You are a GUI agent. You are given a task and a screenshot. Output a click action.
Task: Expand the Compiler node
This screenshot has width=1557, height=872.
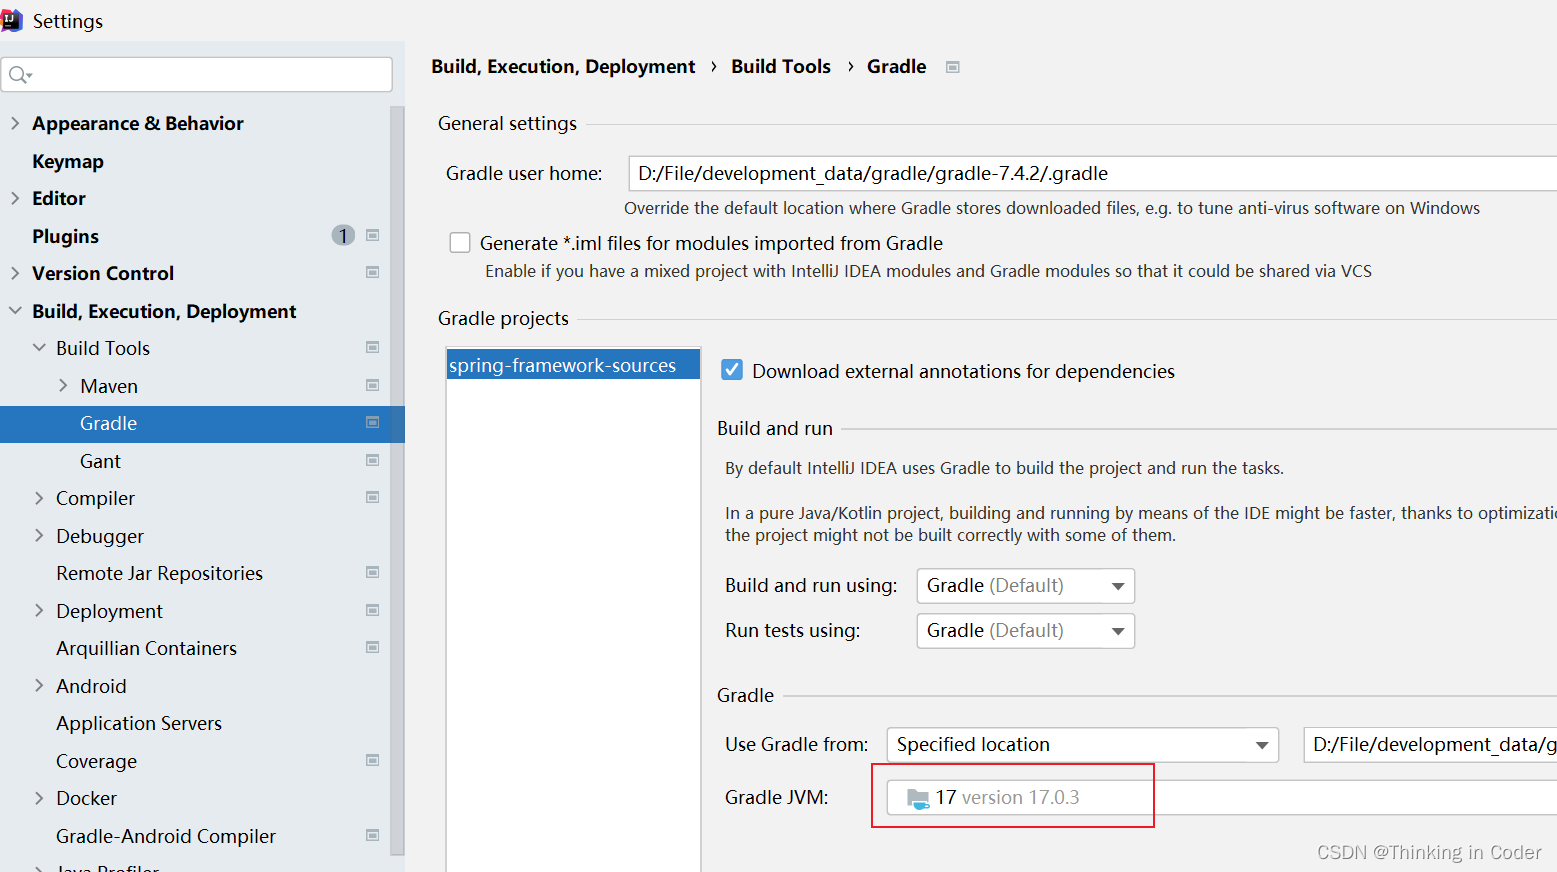[x=39, y=498]
